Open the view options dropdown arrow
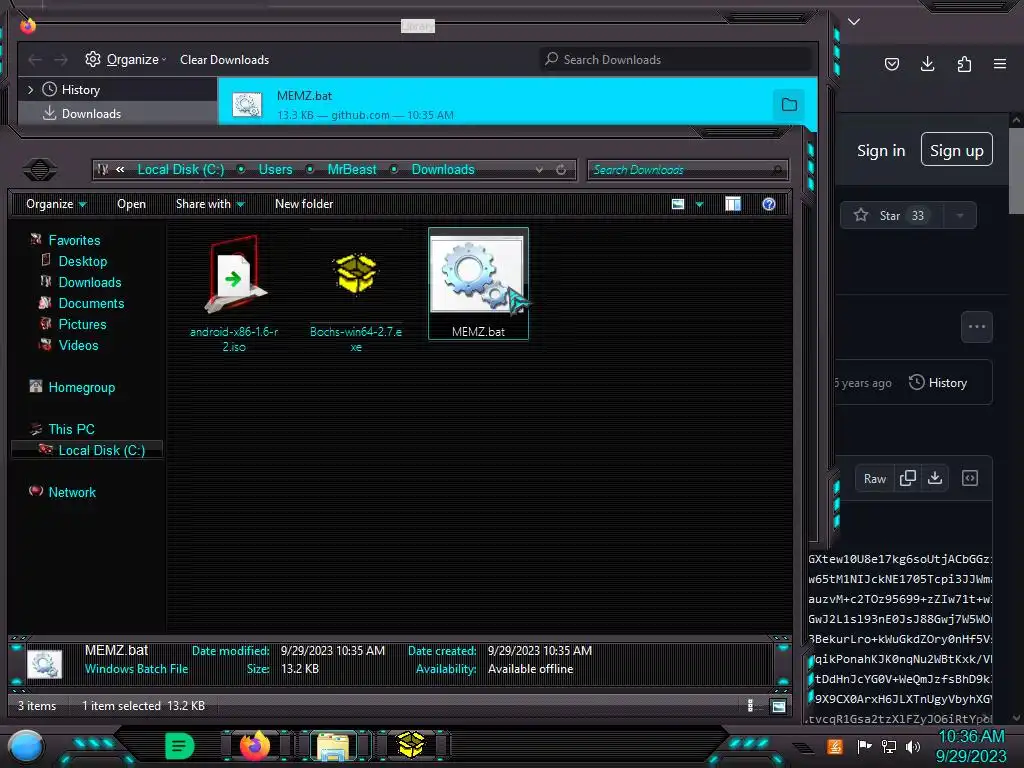1024x768 pixels. tap(699, 204)
